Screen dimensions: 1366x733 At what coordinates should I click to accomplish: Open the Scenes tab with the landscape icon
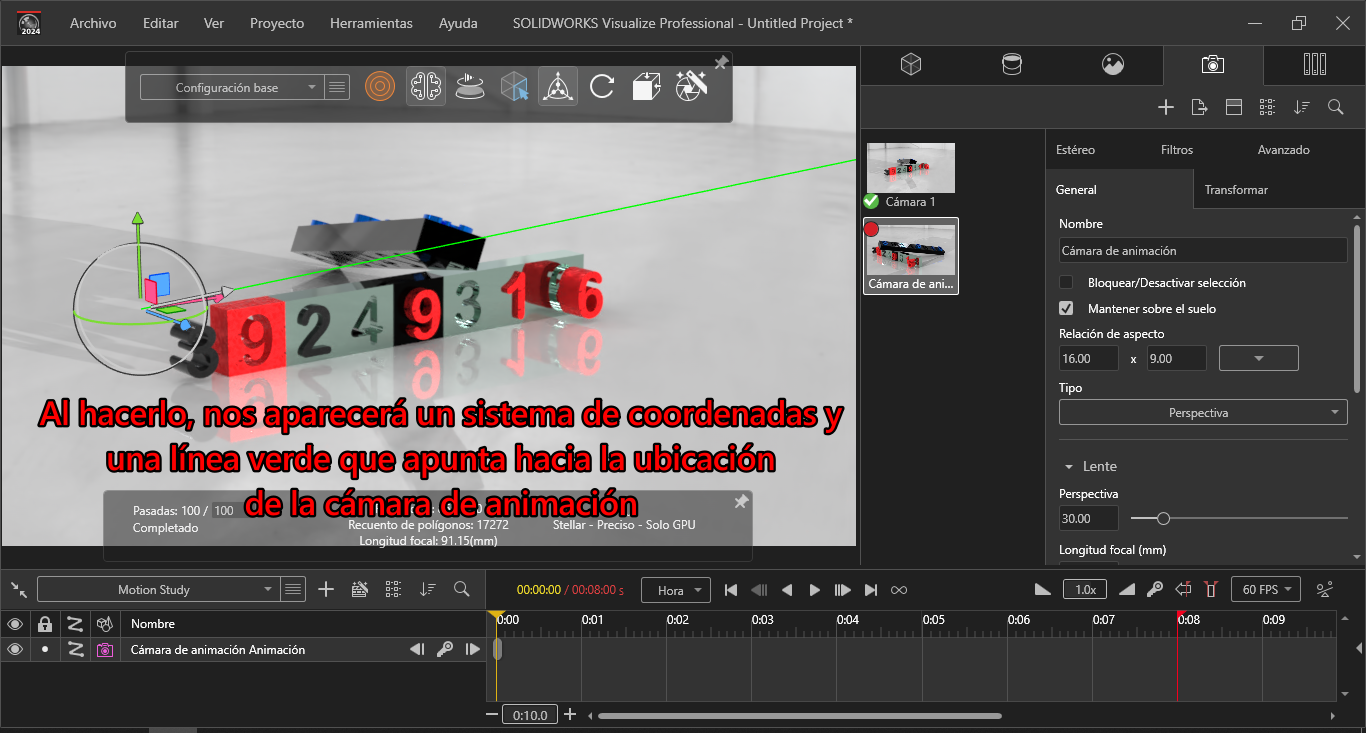coord(1113,65)
